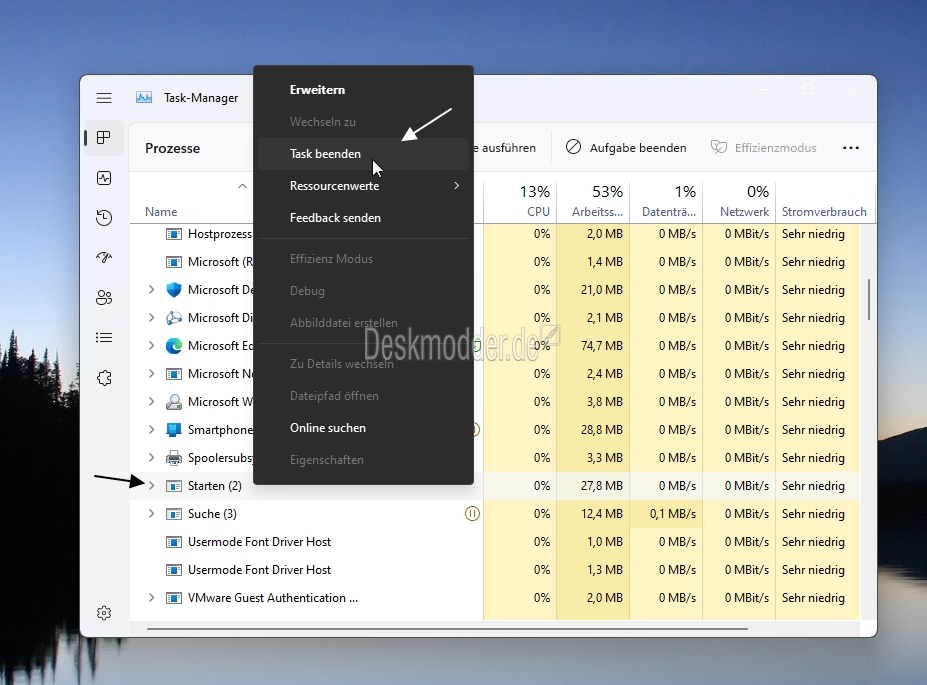Expand the Starten (2) process group
Screen dimensions: 927x685
coord(151,486)
